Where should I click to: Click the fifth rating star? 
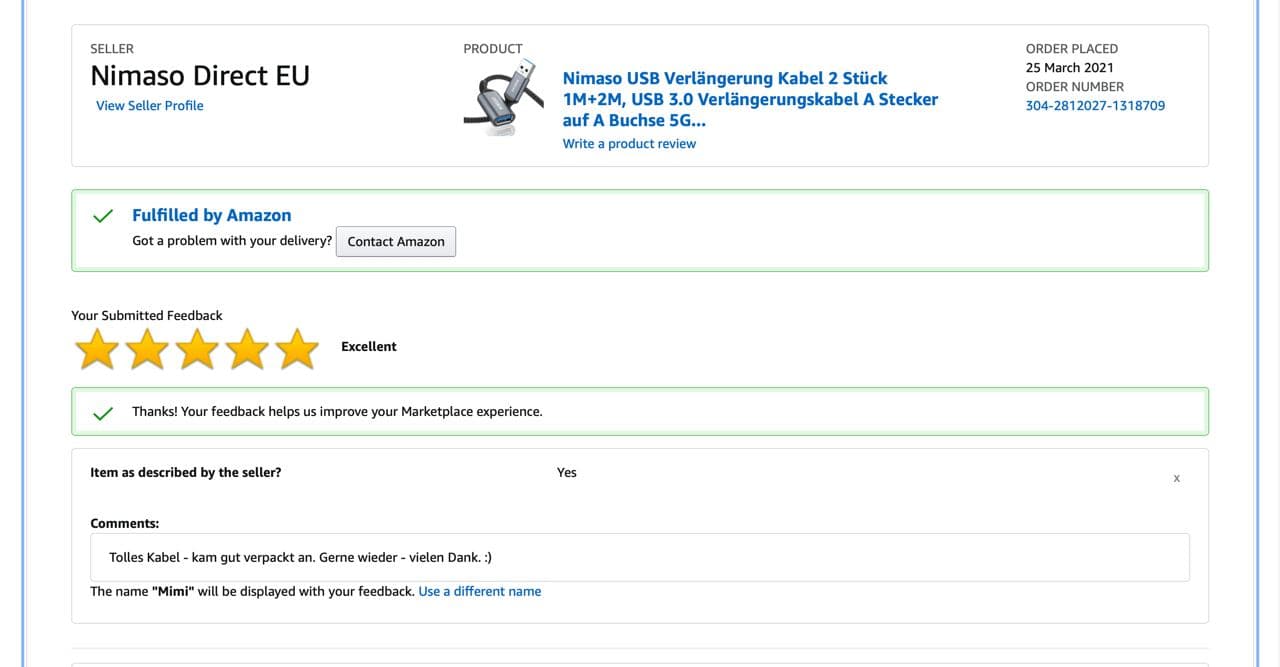click(297, 349)
